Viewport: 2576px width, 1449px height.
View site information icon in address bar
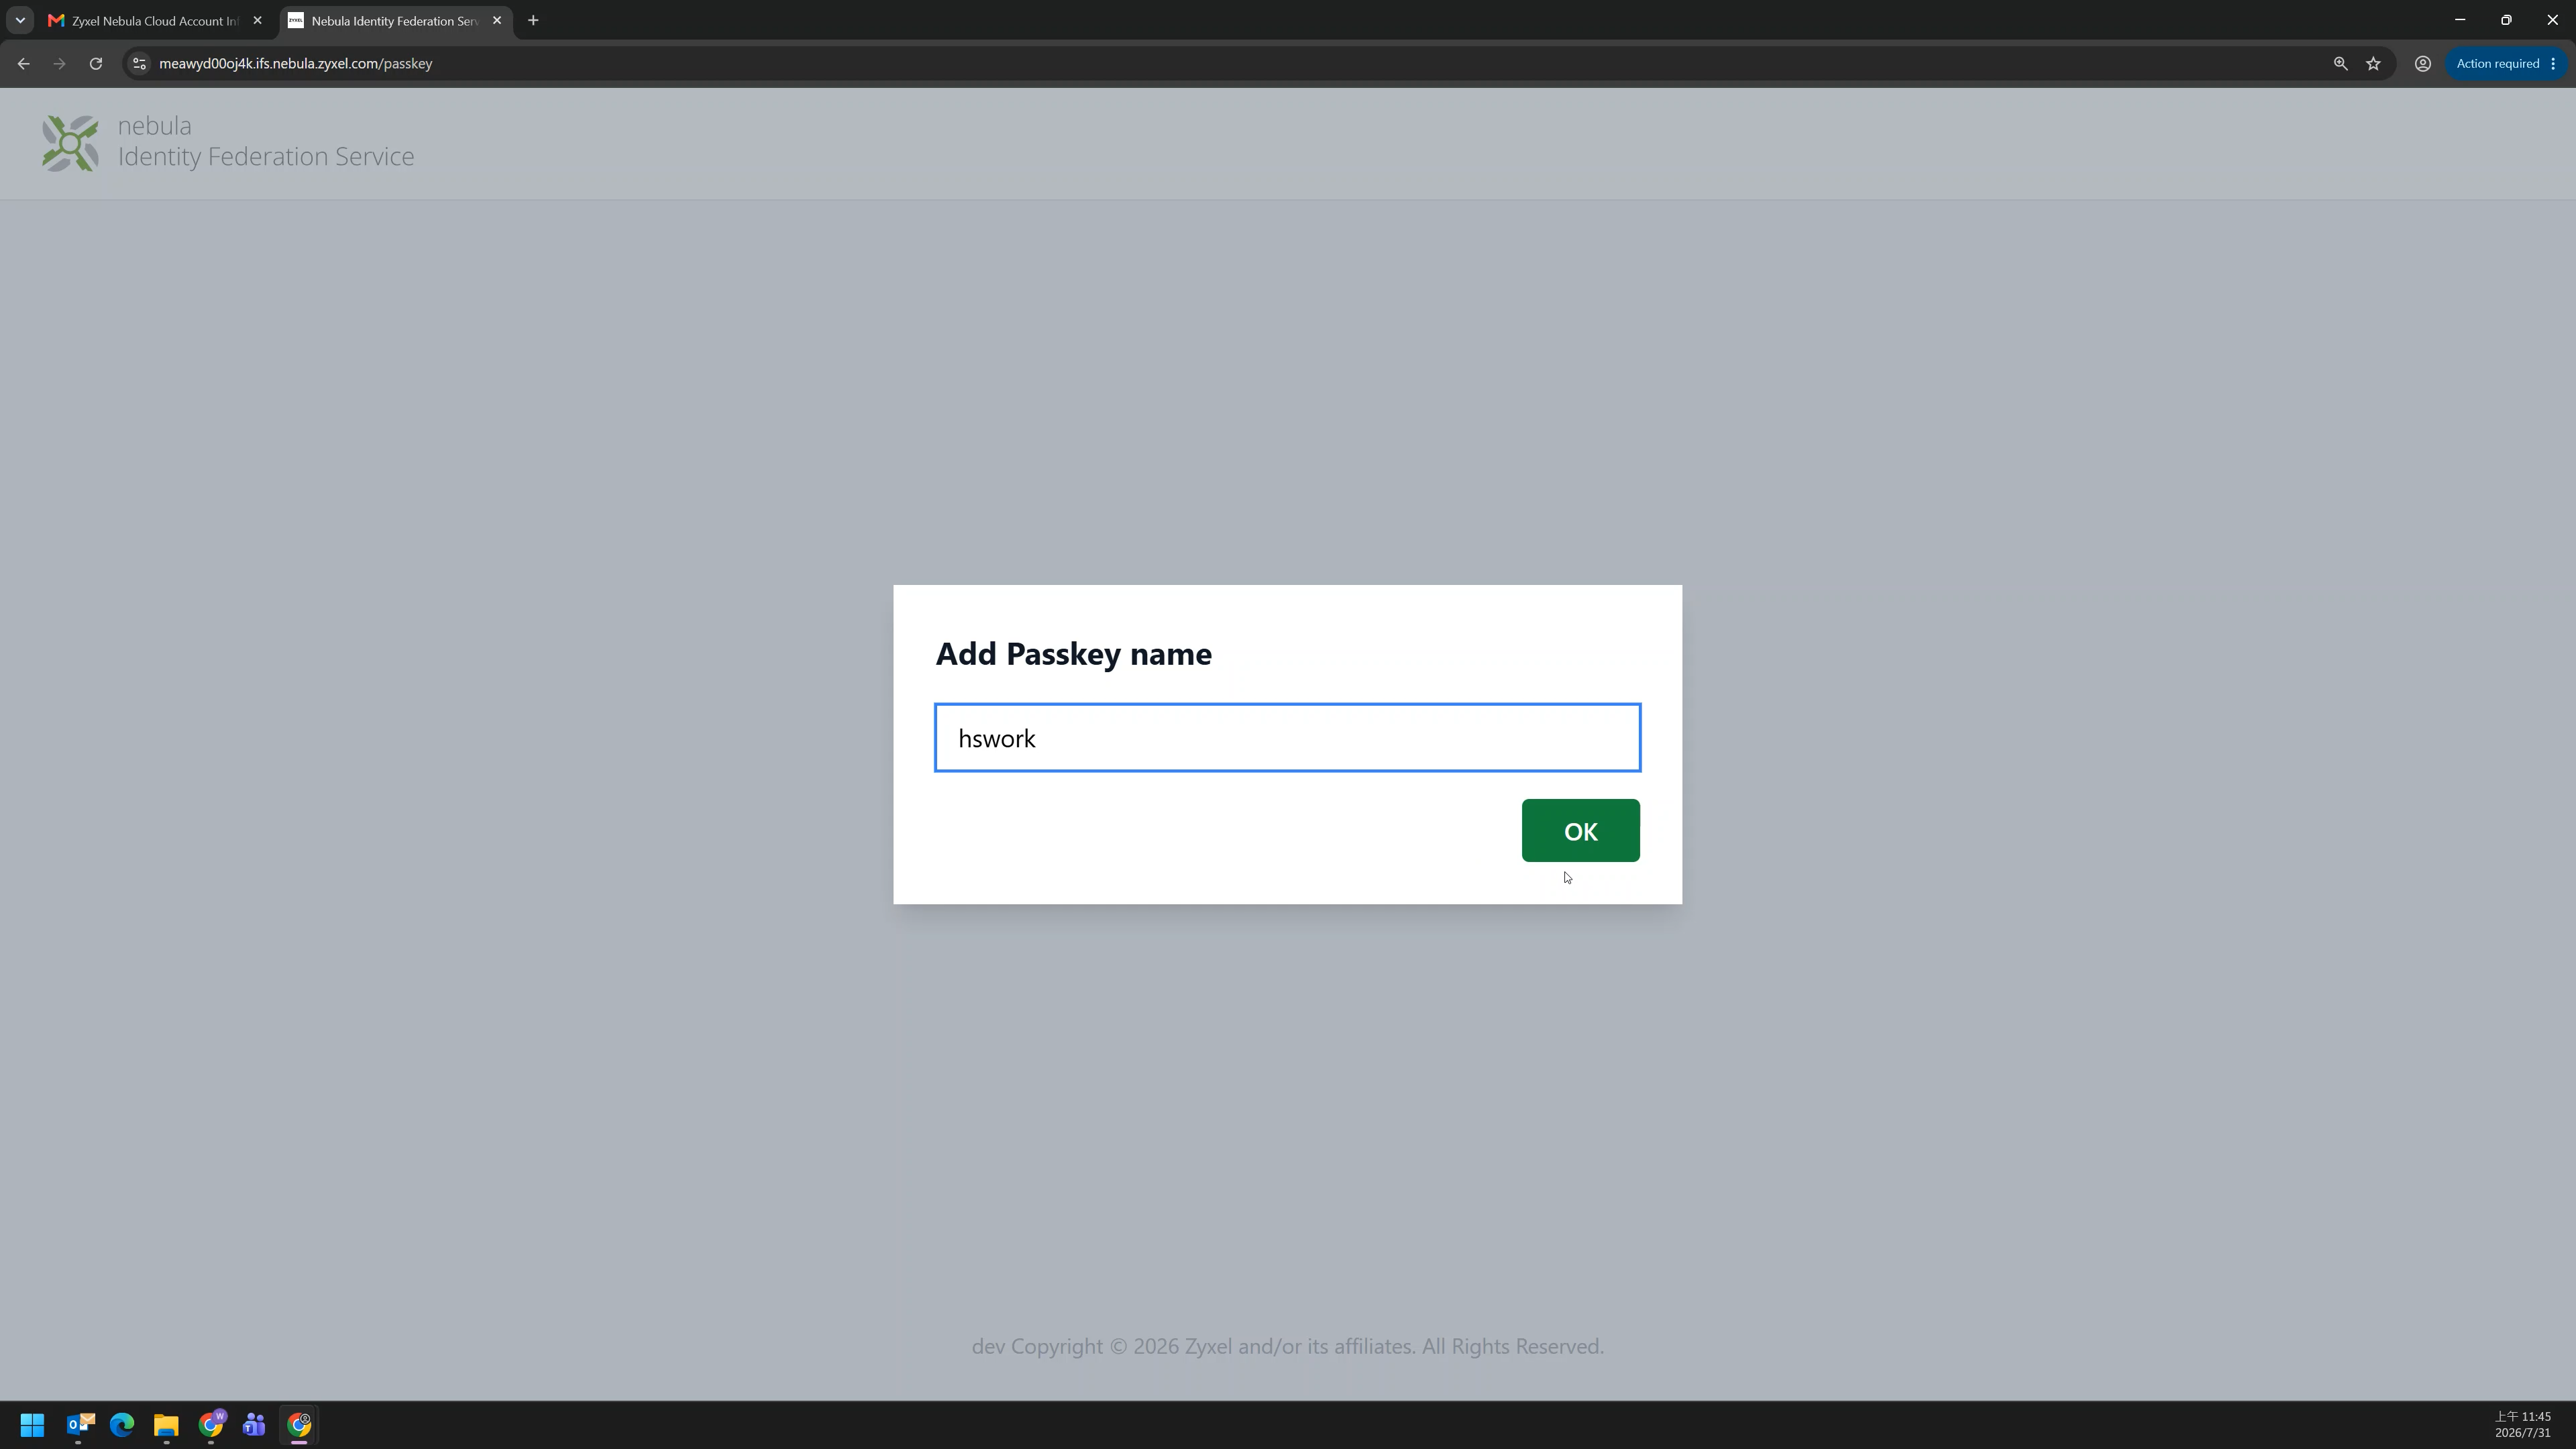(x=140, y=63)
